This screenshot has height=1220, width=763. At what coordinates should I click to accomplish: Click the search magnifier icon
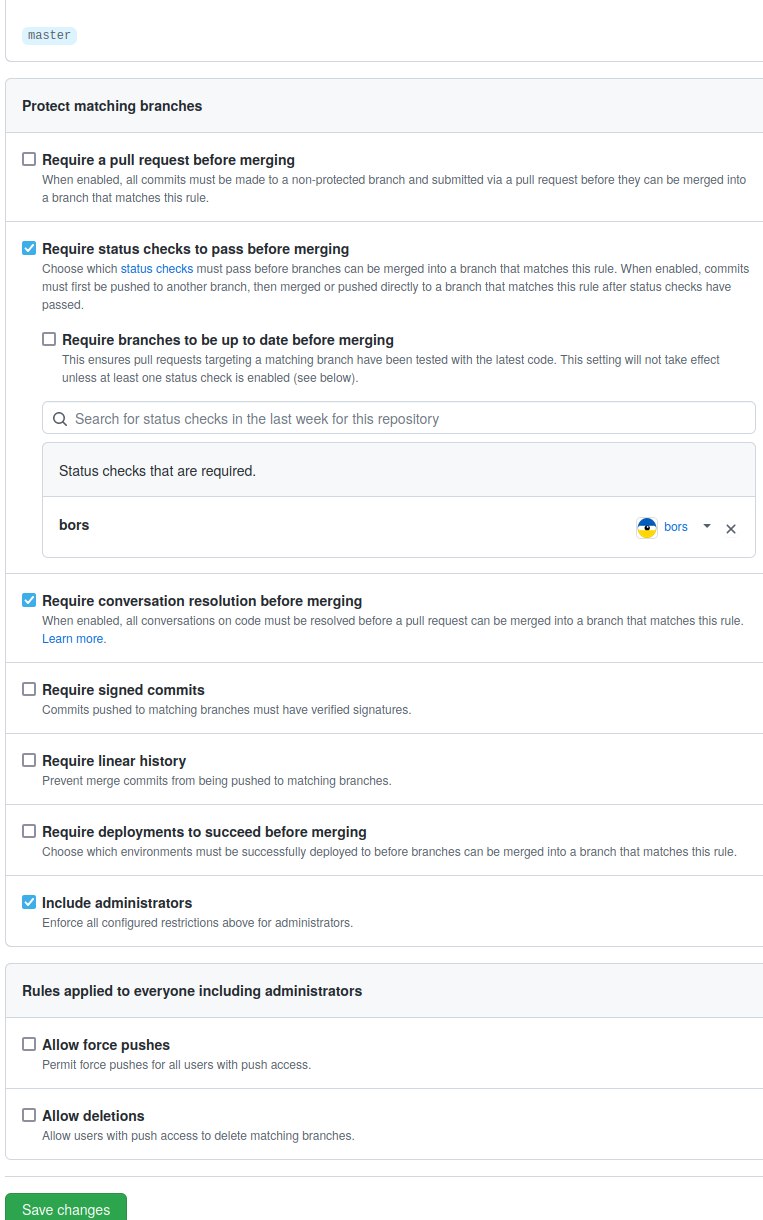60,419
